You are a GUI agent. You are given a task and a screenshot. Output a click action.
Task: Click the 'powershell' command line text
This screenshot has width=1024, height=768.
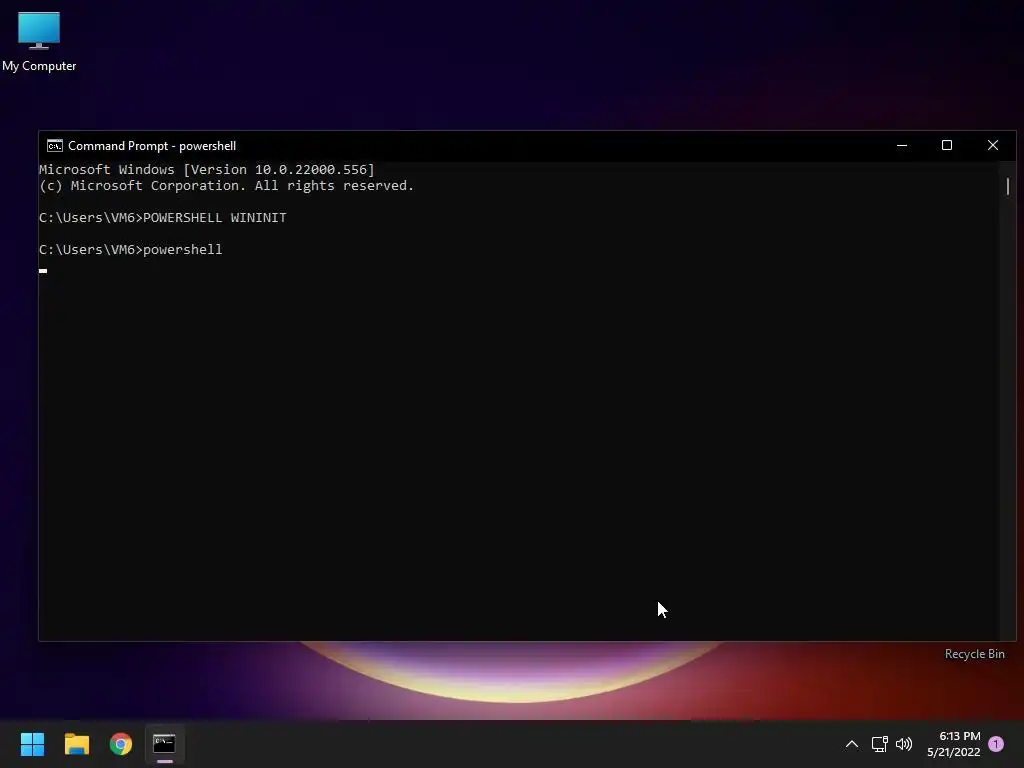coord(131,249)
